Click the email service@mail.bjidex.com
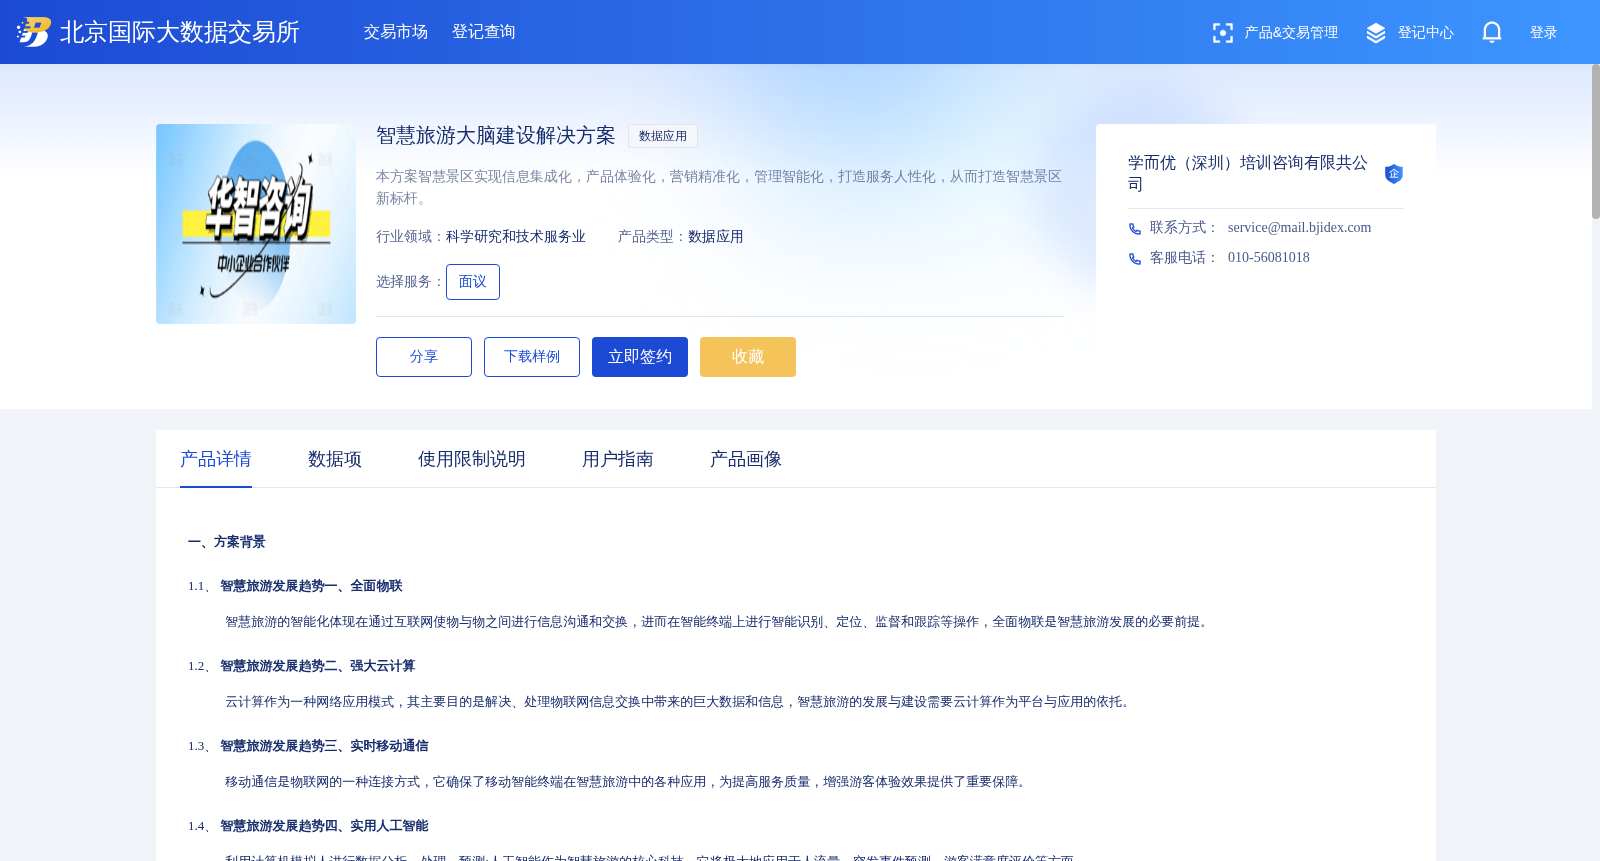Screen dimensions: 1600x861 click(x=1300, y=228)
